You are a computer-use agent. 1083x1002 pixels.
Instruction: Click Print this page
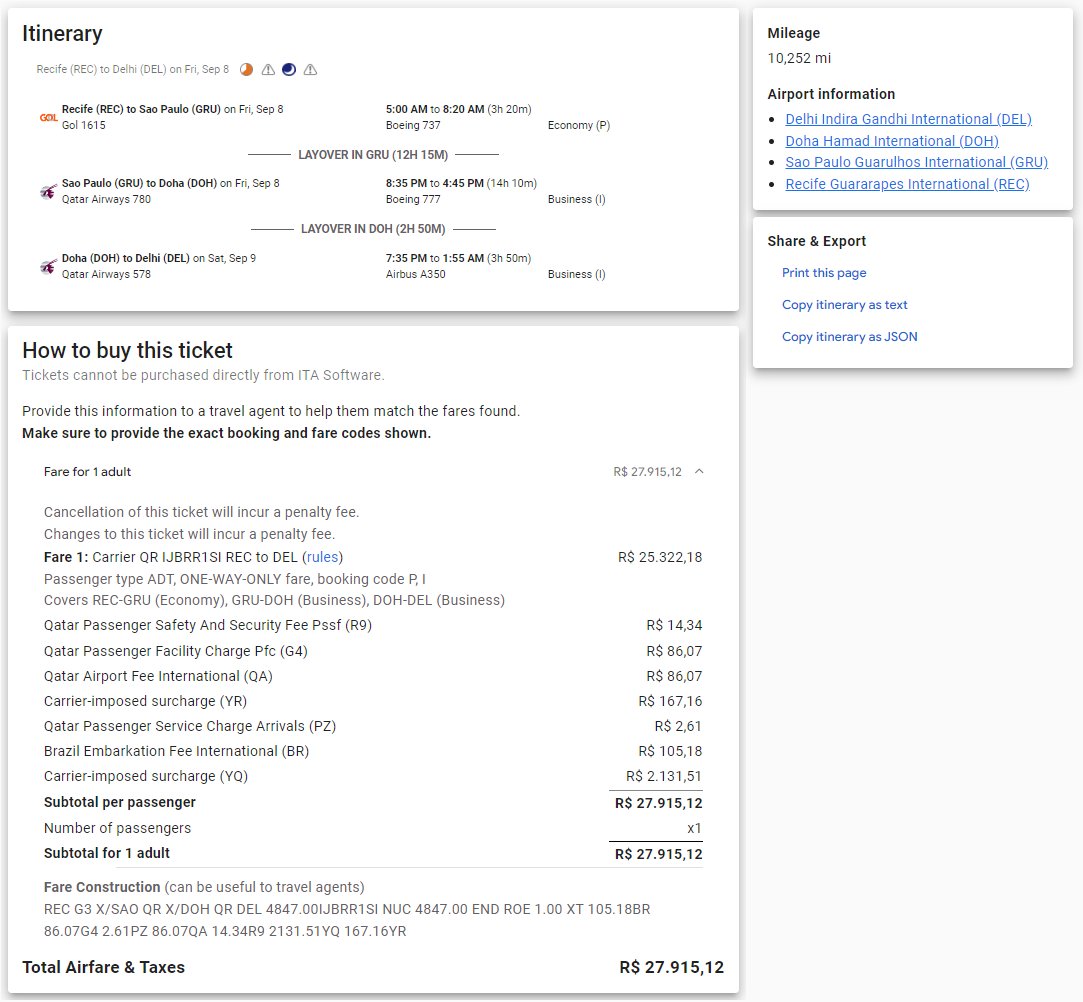(824, 273)
